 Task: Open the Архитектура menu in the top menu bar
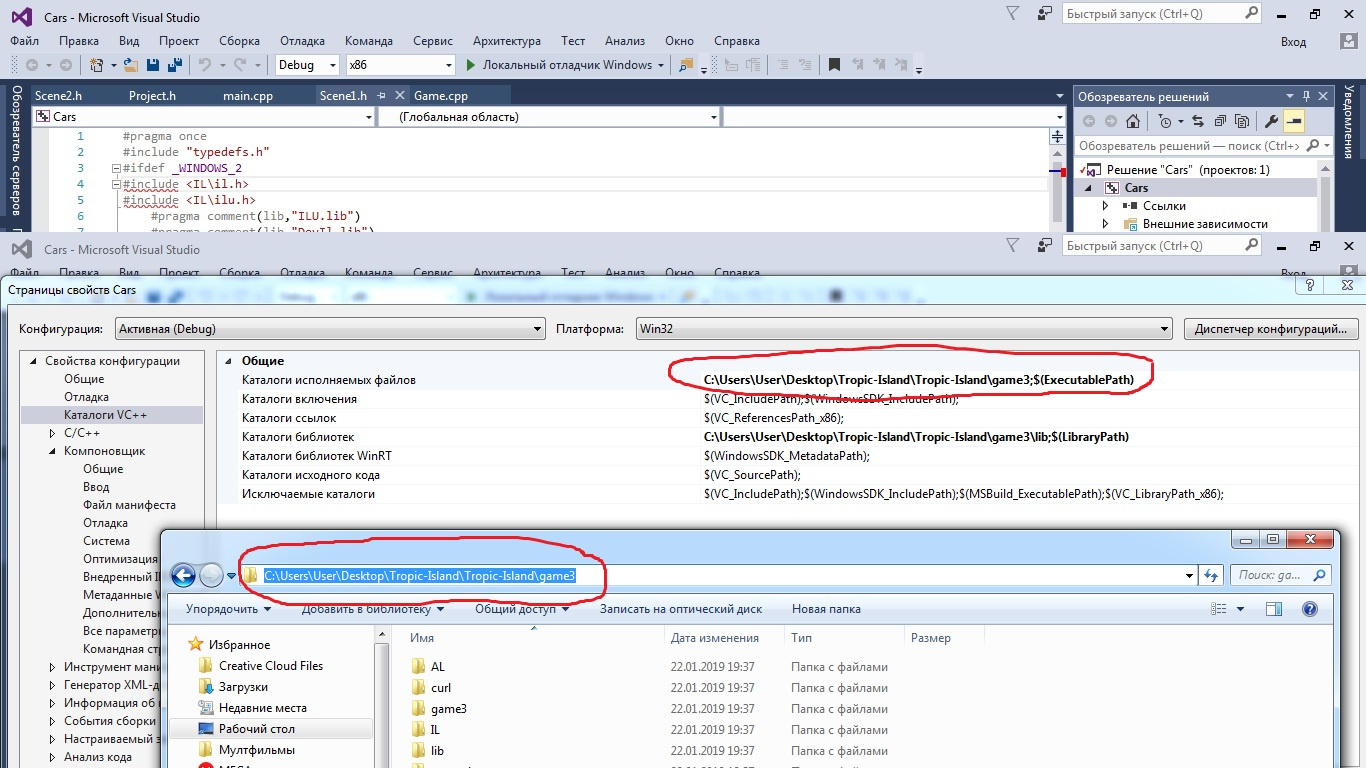507,41
